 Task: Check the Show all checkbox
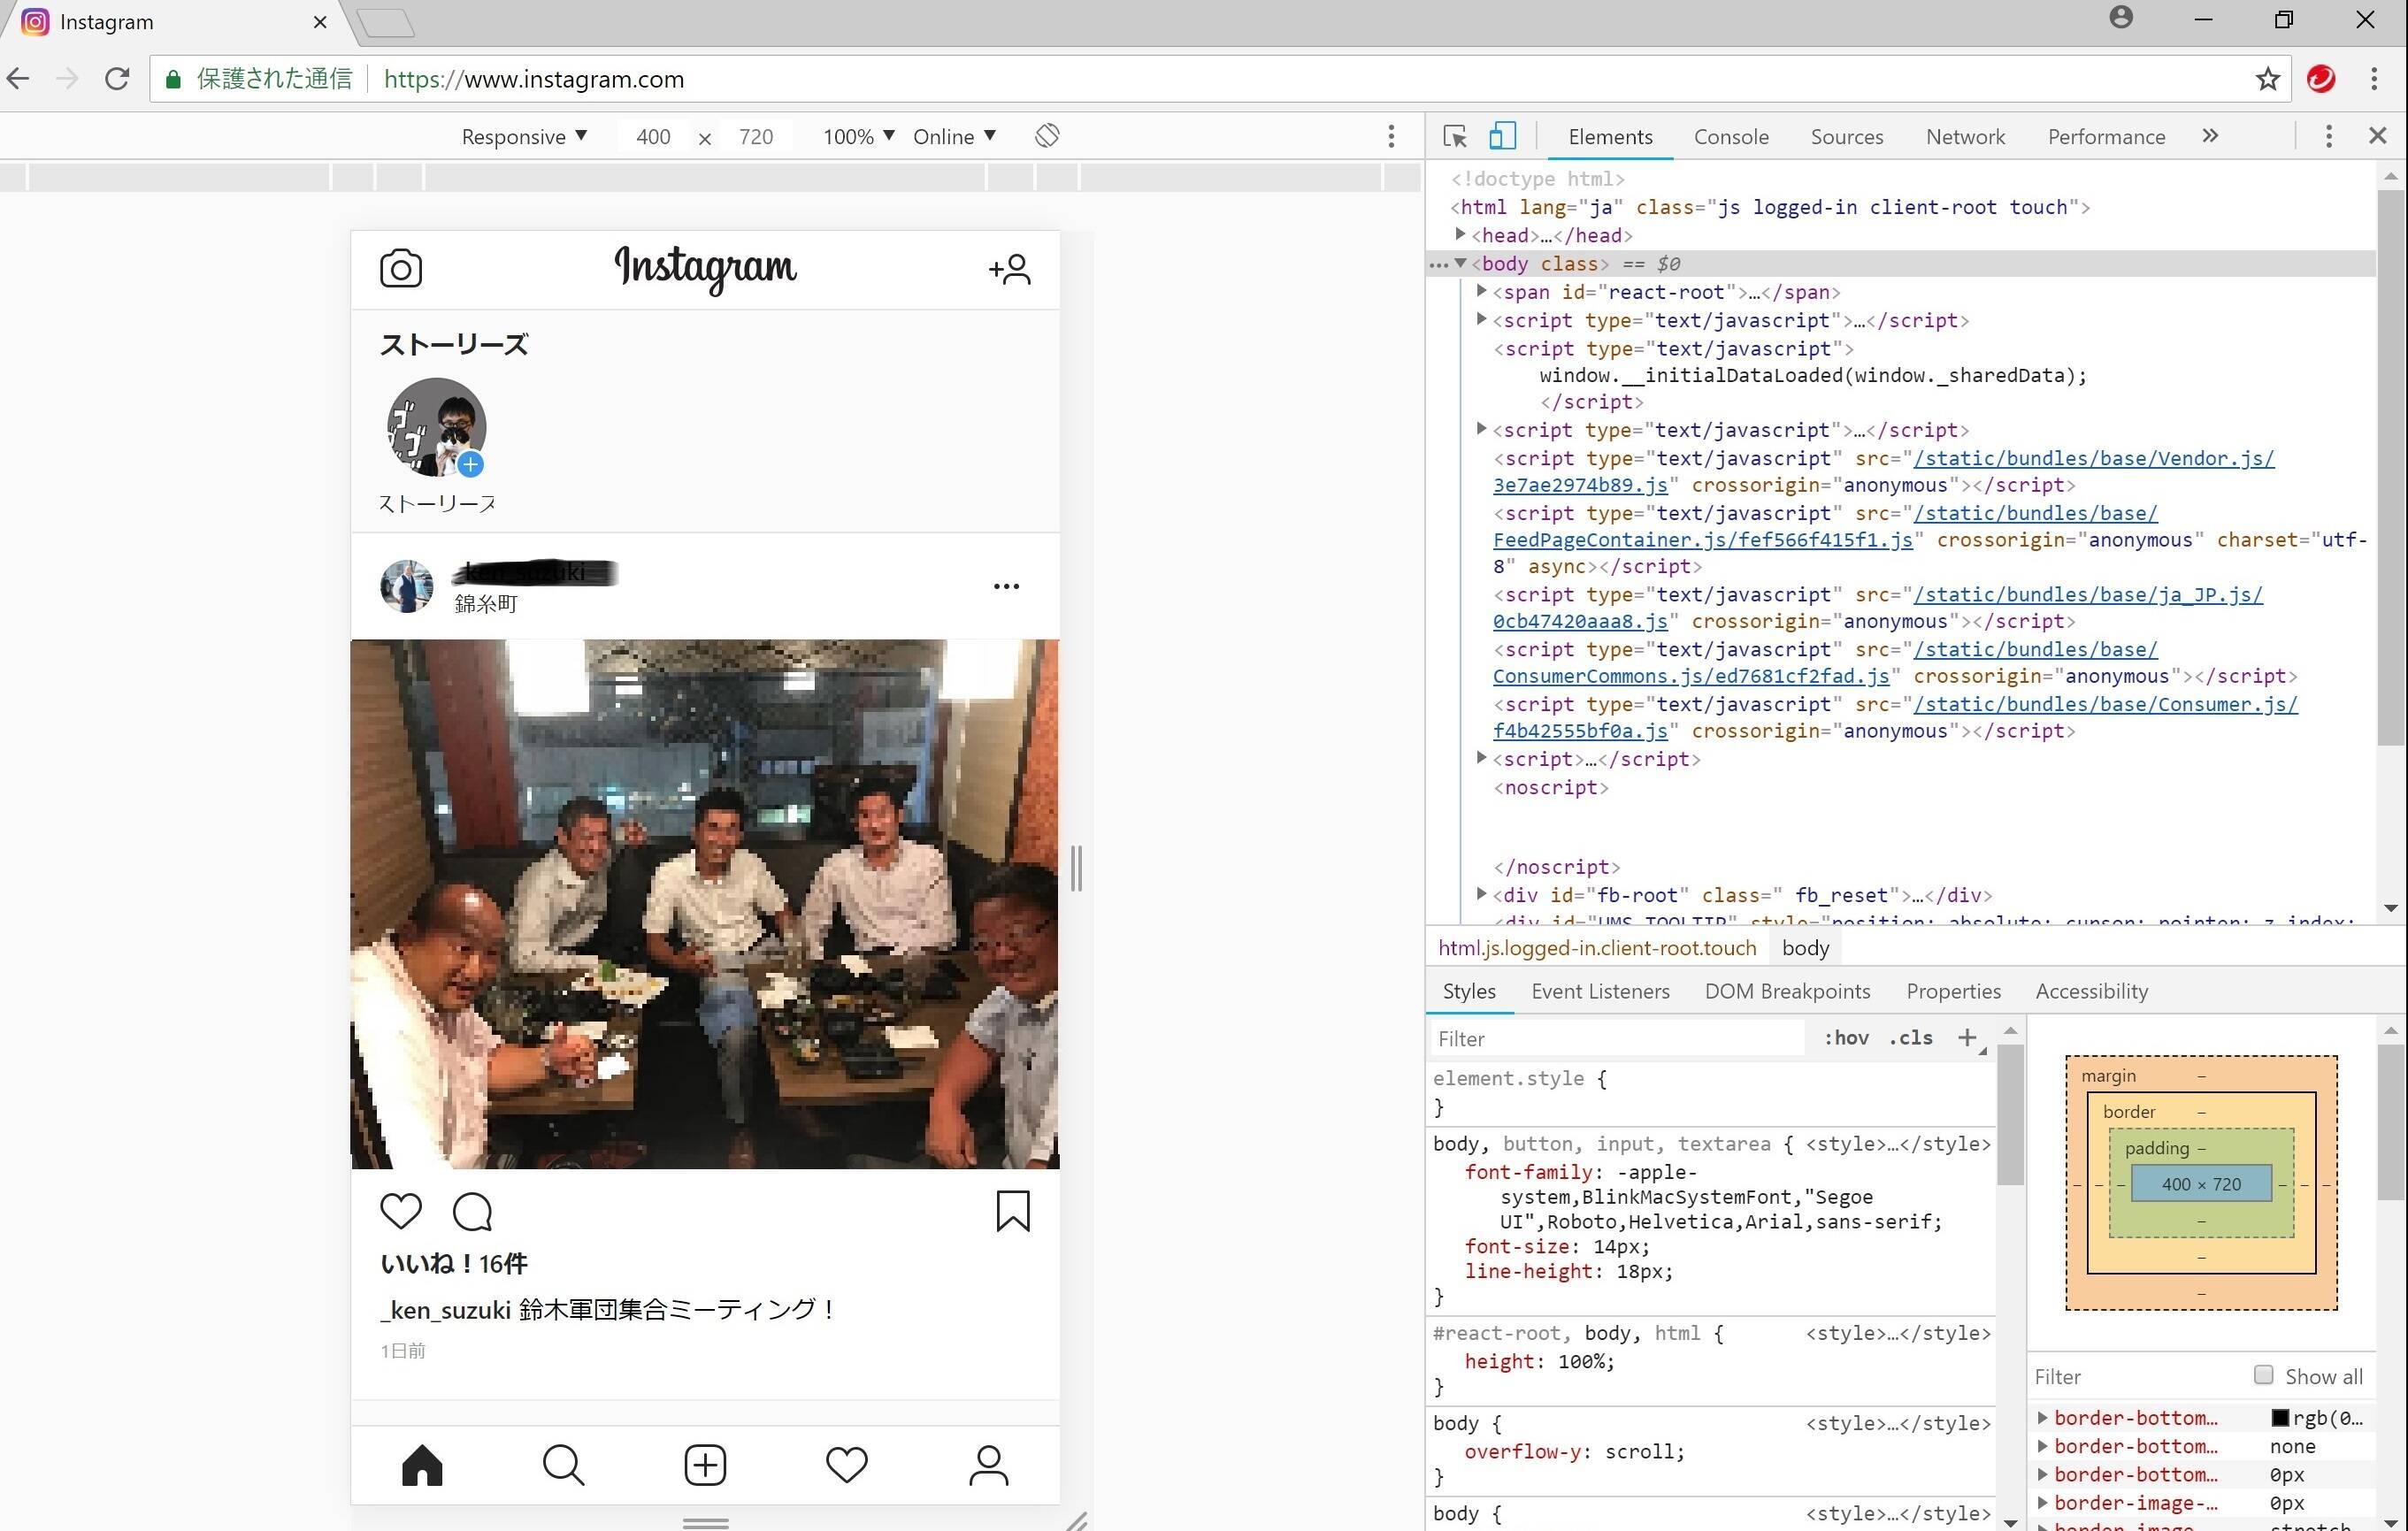pyautogui.click(x=2264, y=1375)
